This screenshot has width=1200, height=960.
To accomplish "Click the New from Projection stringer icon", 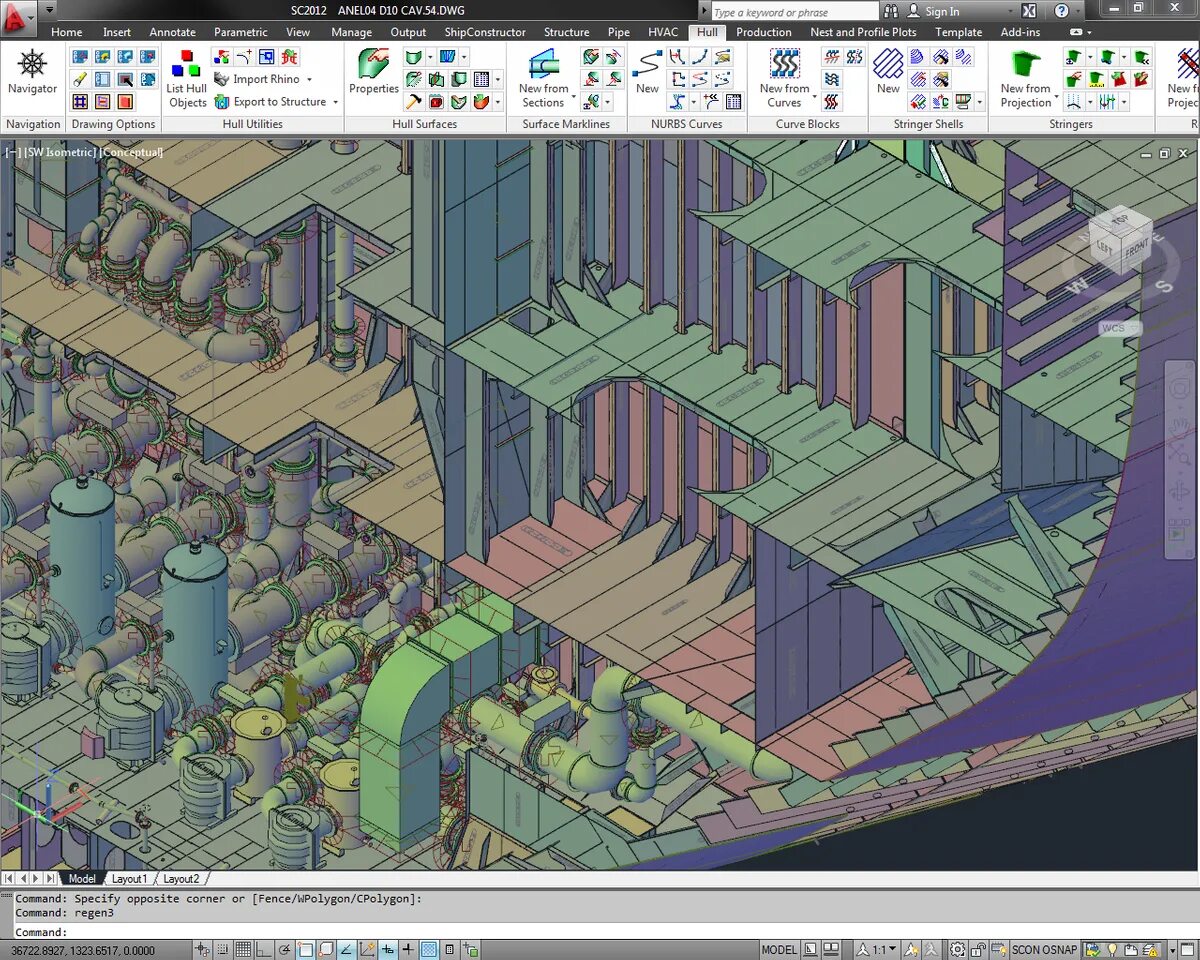I will (x=1026, y=78).
